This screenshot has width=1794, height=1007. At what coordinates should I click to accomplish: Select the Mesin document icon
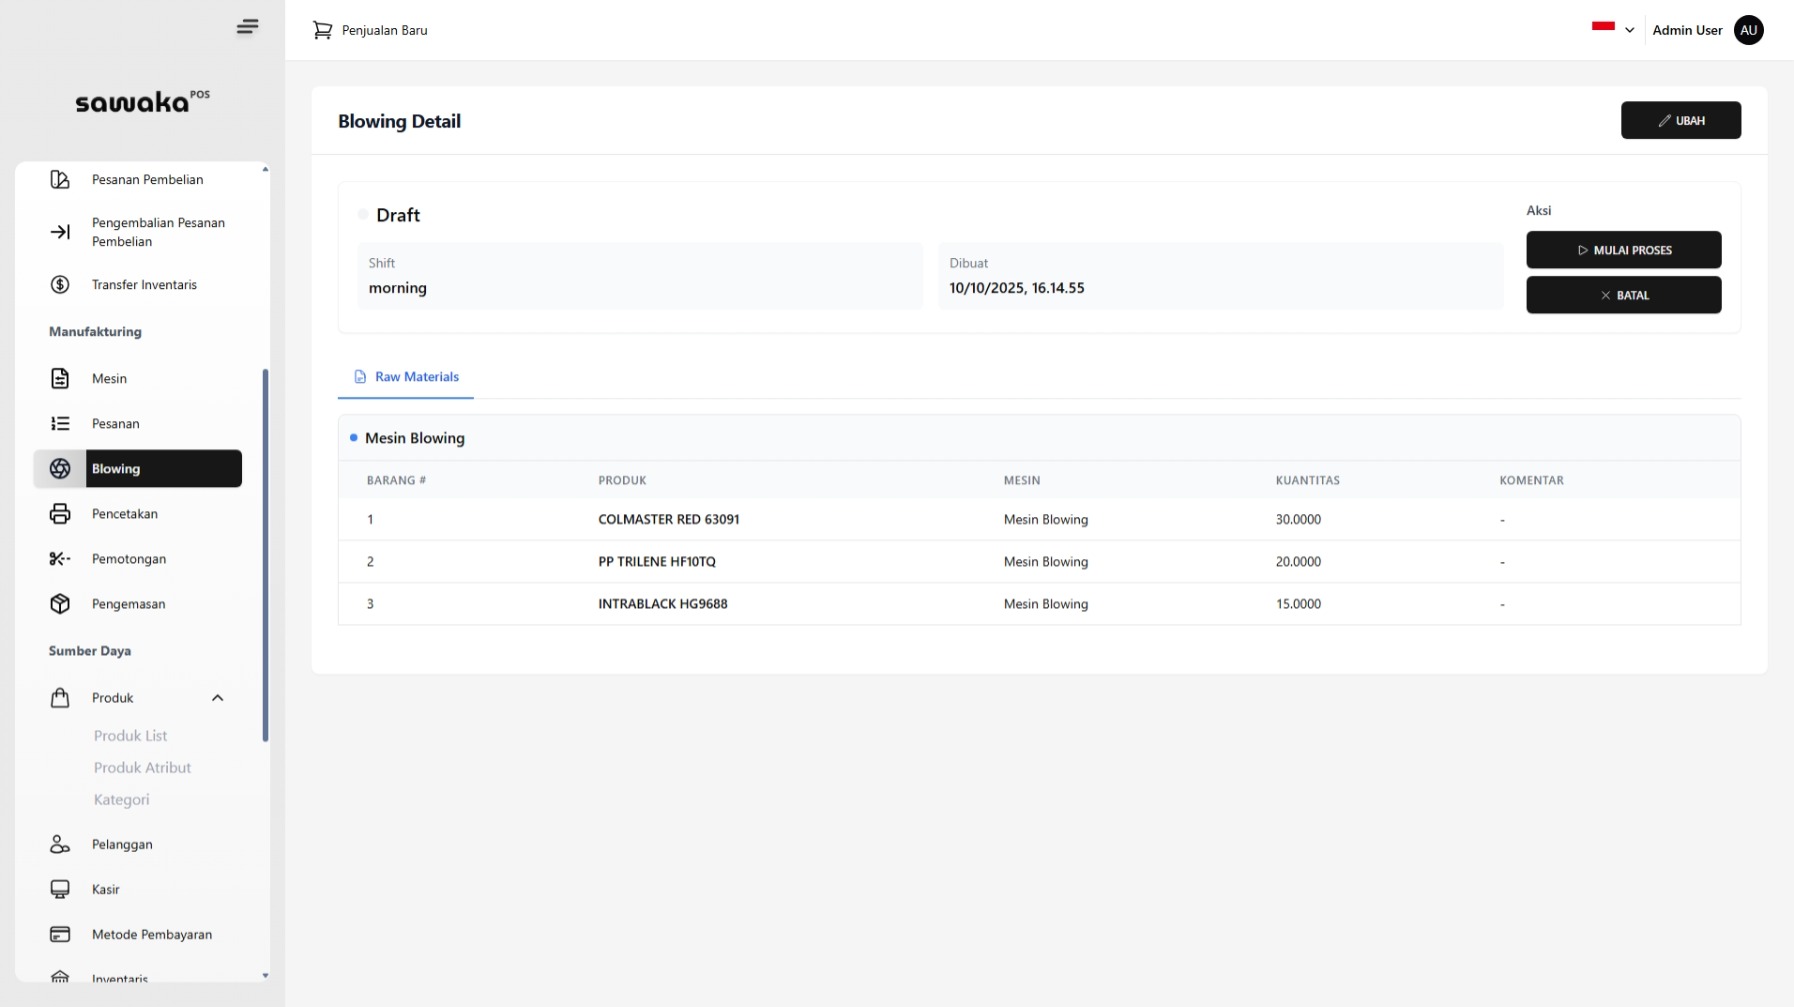point(60,378)
